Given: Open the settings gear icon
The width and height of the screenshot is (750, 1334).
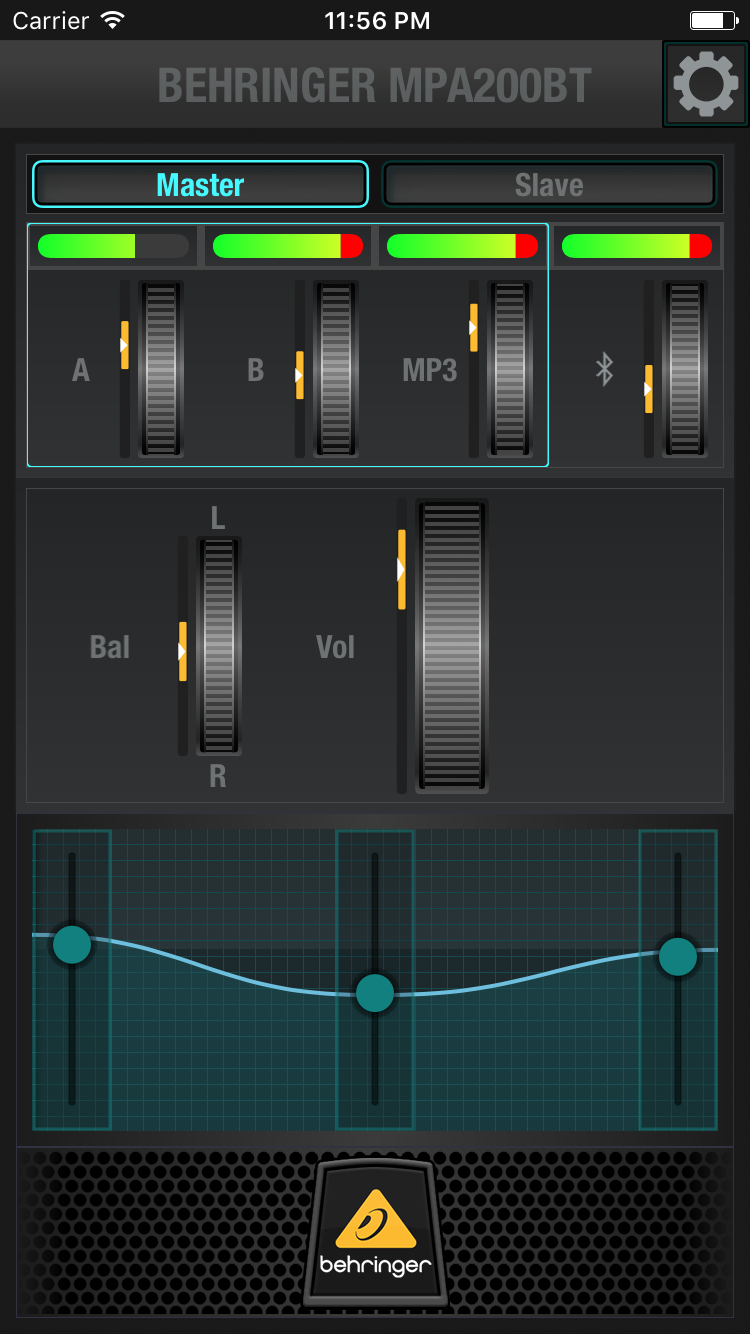Looking at the screenshot, I should 706,84.
